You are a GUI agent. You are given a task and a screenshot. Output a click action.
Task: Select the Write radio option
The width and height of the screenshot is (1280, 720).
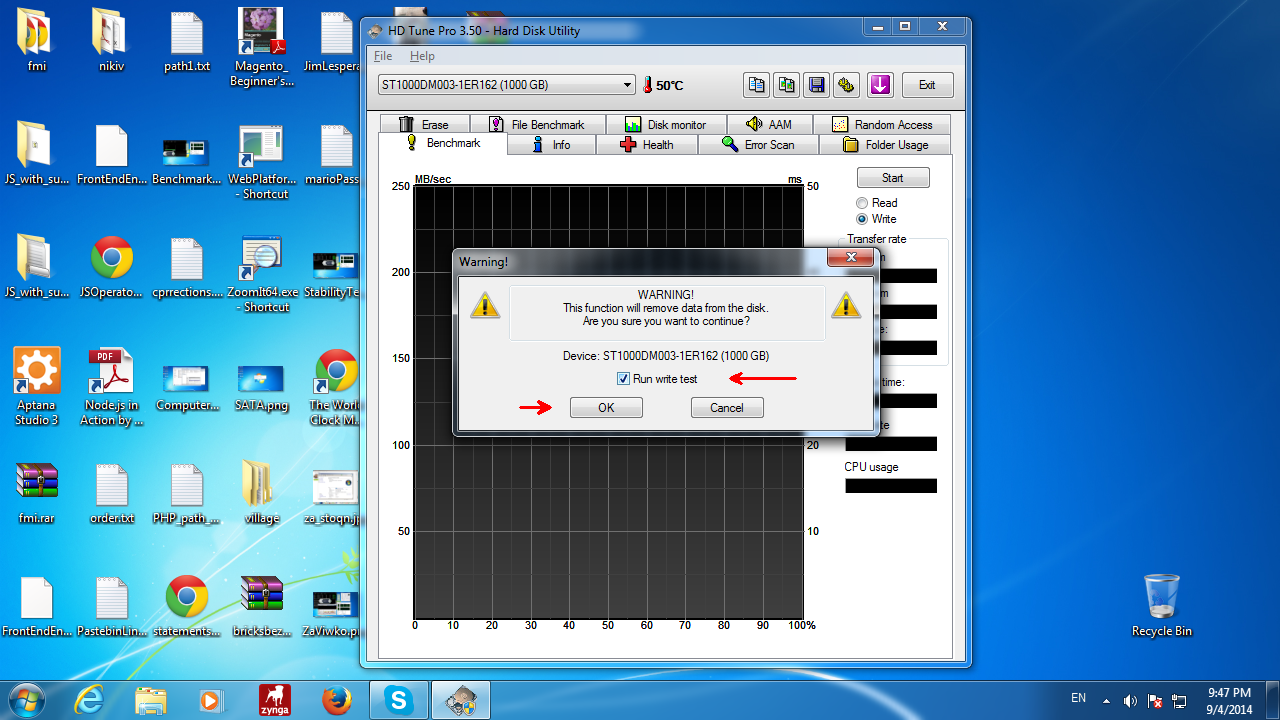click(x=862, y=219)
